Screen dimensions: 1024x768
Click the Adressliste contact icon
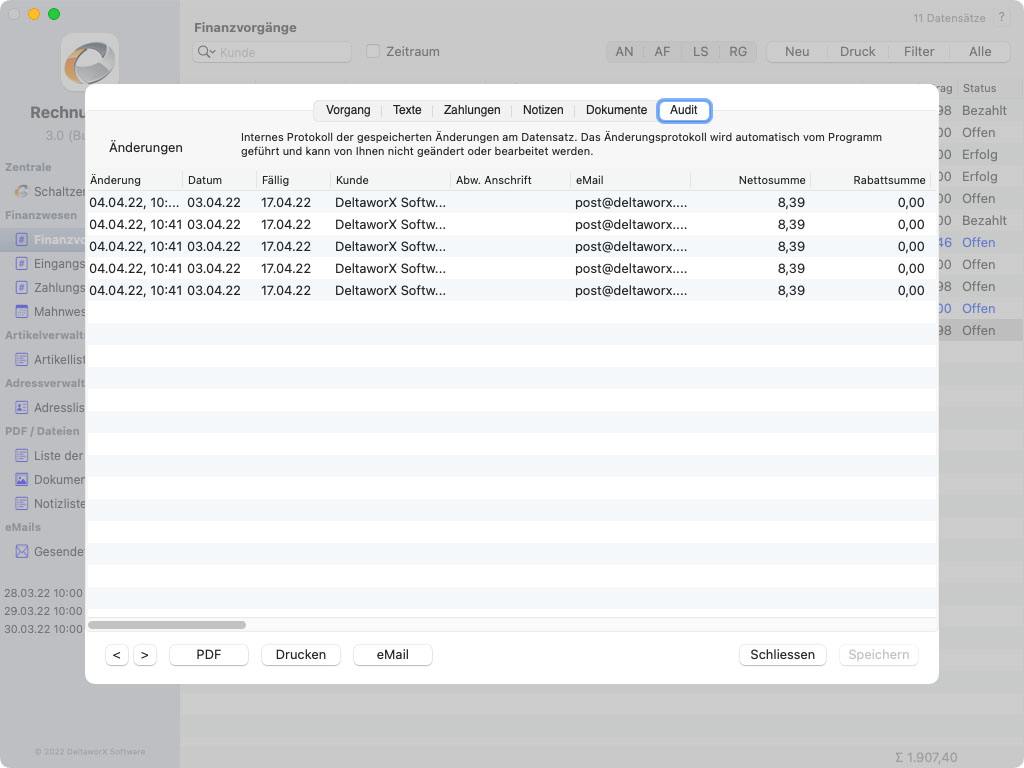(x=21, y=407)
